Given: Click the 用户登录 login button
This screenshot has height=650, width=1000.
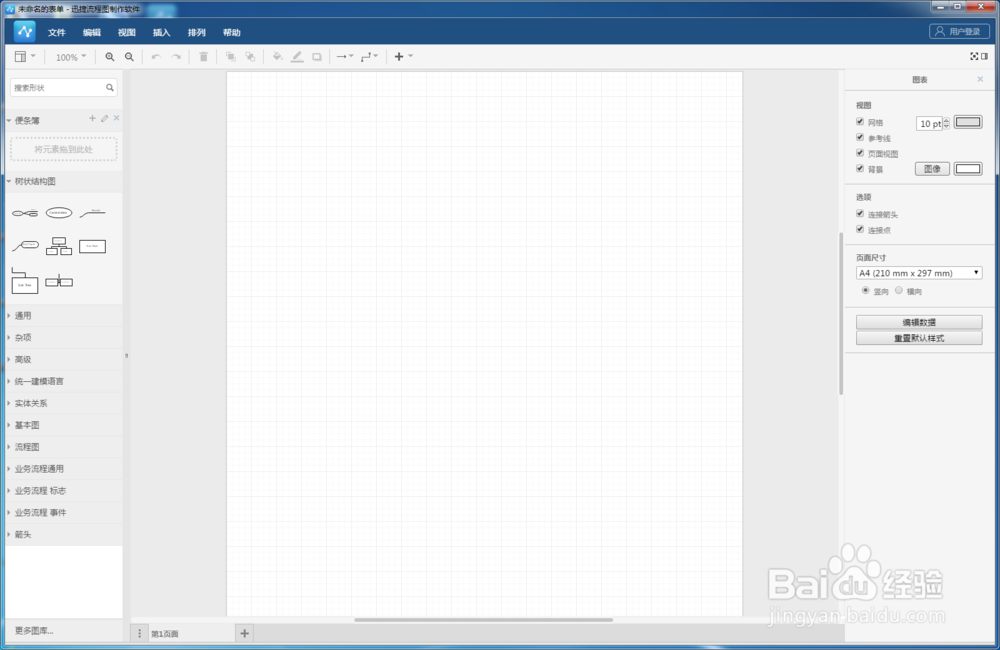Looking at the screenshot, I should tap(959, 31).
